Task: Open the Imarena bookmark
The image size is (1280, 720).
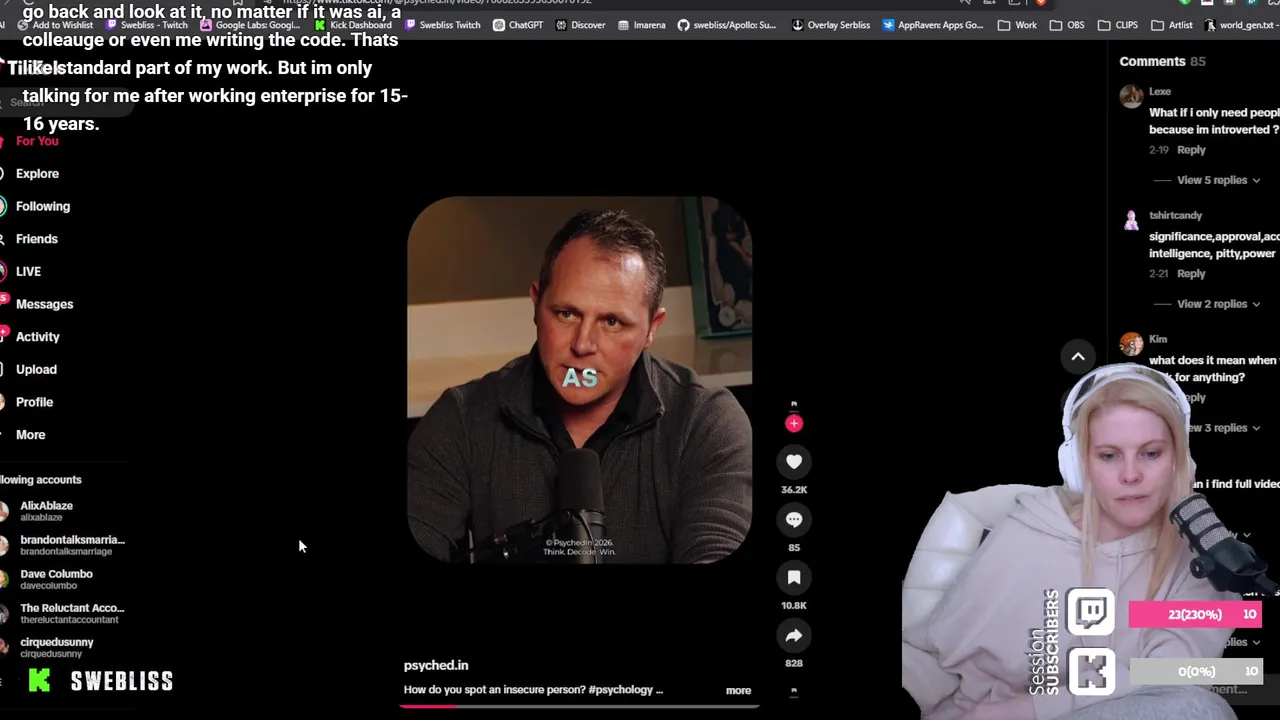Action: (x=641, y=25)
